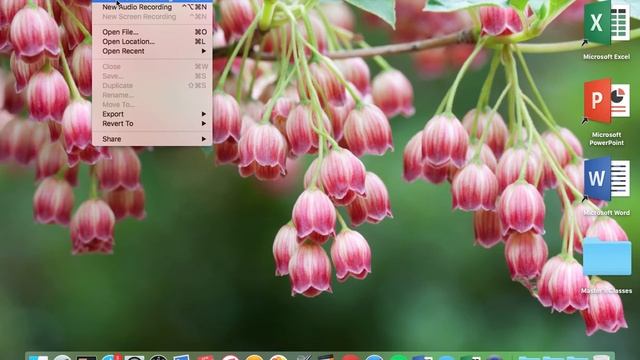Click the dimmed Move To... menu item
640x360 pixels.
click(152, 104)
